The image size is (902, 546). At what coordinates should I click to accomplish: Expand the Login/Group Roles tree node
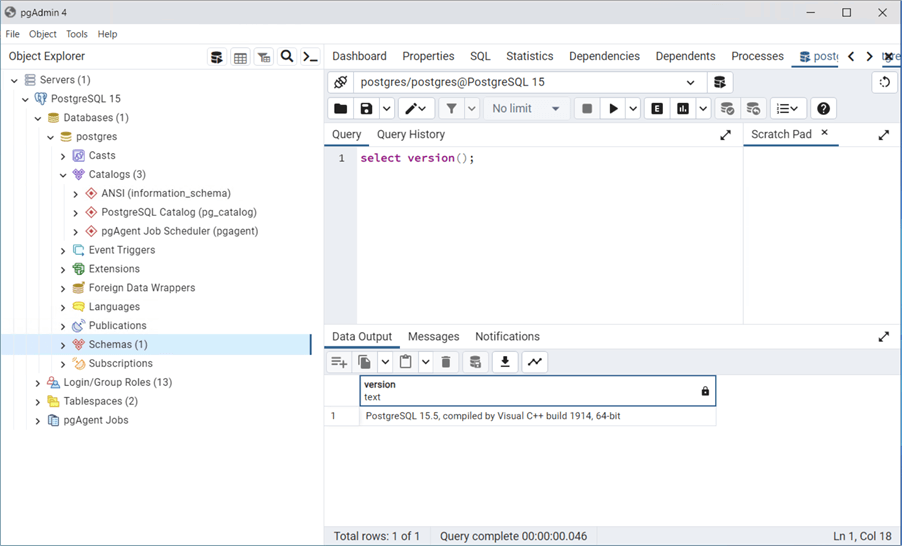pos(38,382)
